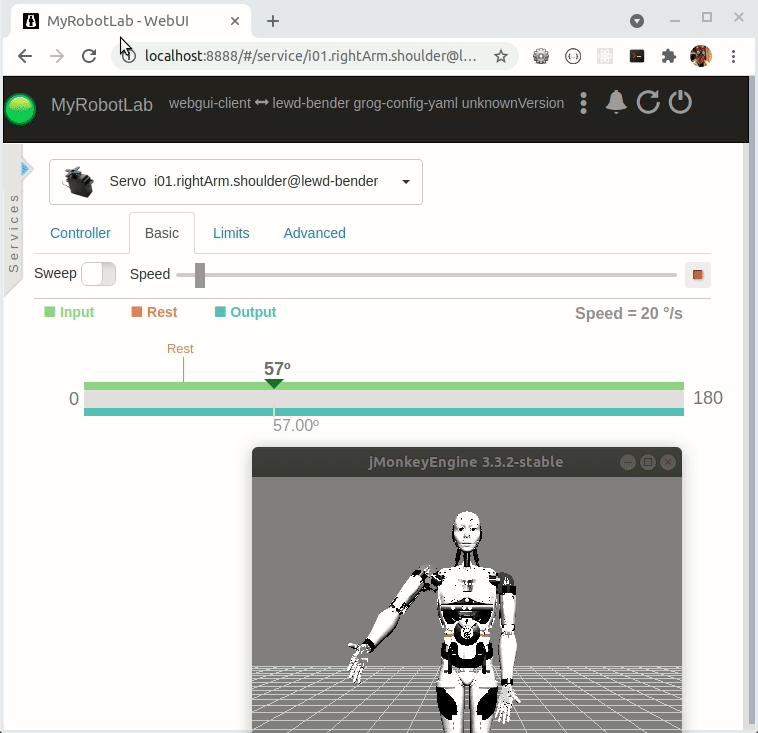Go back in browser

[x=25, y=56]
